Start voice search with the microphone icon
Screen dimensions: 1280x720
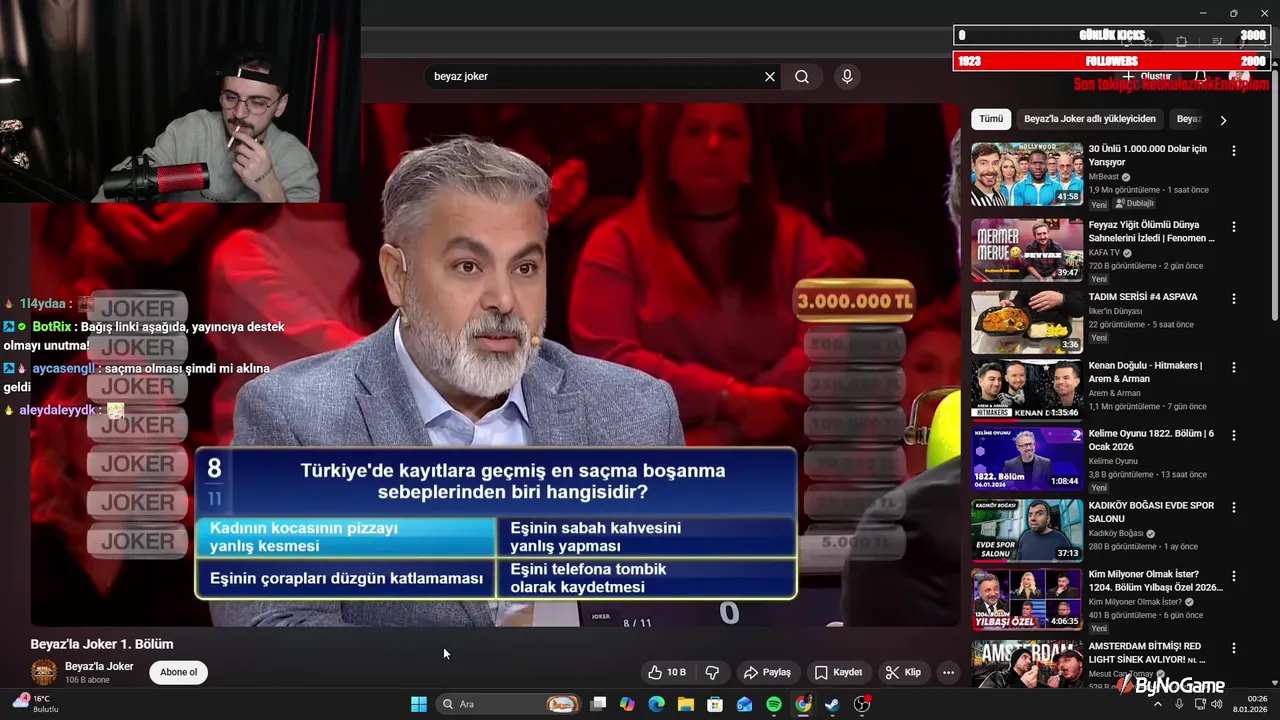(847, 77)
